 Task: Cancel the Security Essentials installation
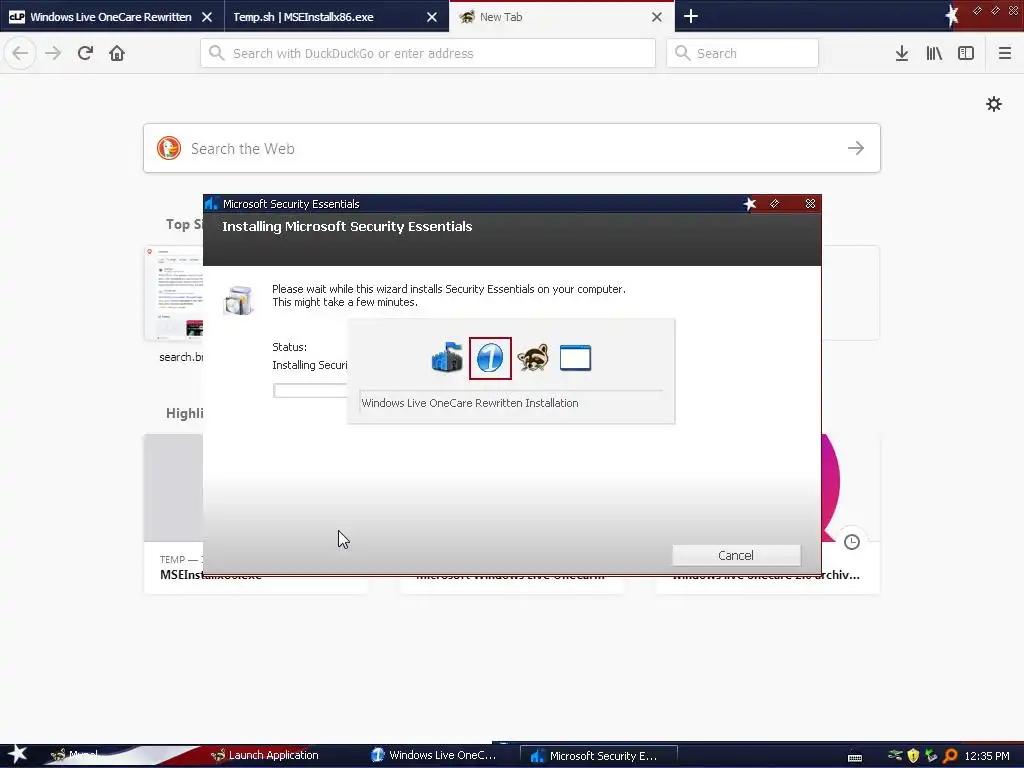point(736,555)
